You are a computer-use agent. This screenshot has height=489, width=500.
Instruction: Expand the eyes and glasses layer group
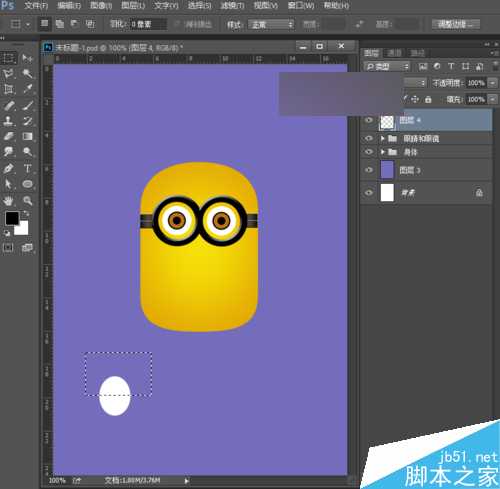tap(383, 138)
